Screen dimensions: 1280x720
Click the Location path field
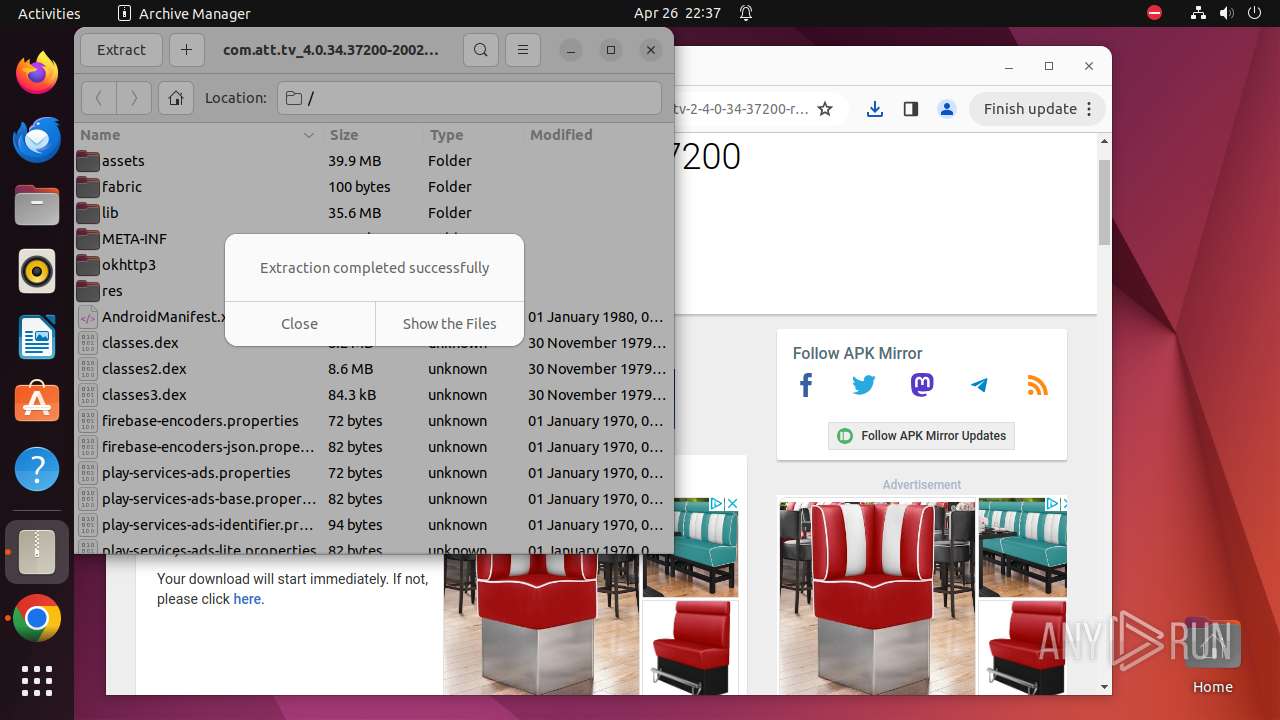[469, 98]
